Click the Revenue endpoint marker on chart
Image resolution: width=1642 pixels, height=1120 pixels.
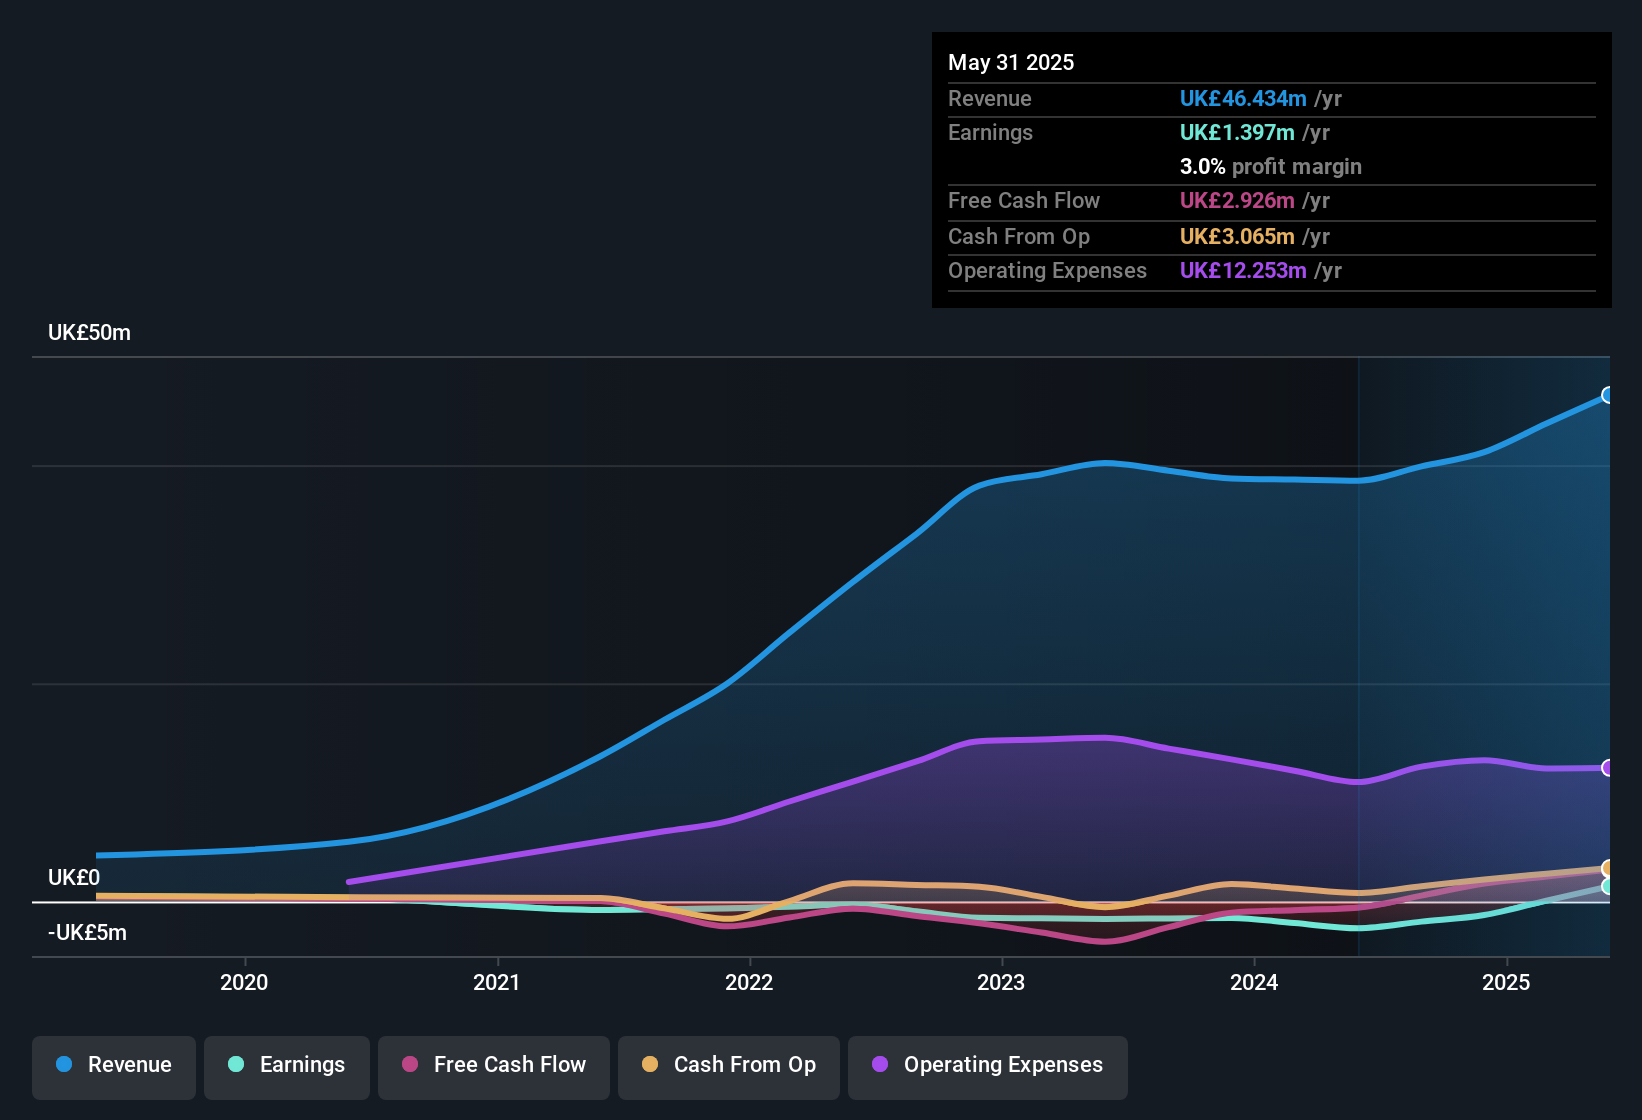(1608, 395)
